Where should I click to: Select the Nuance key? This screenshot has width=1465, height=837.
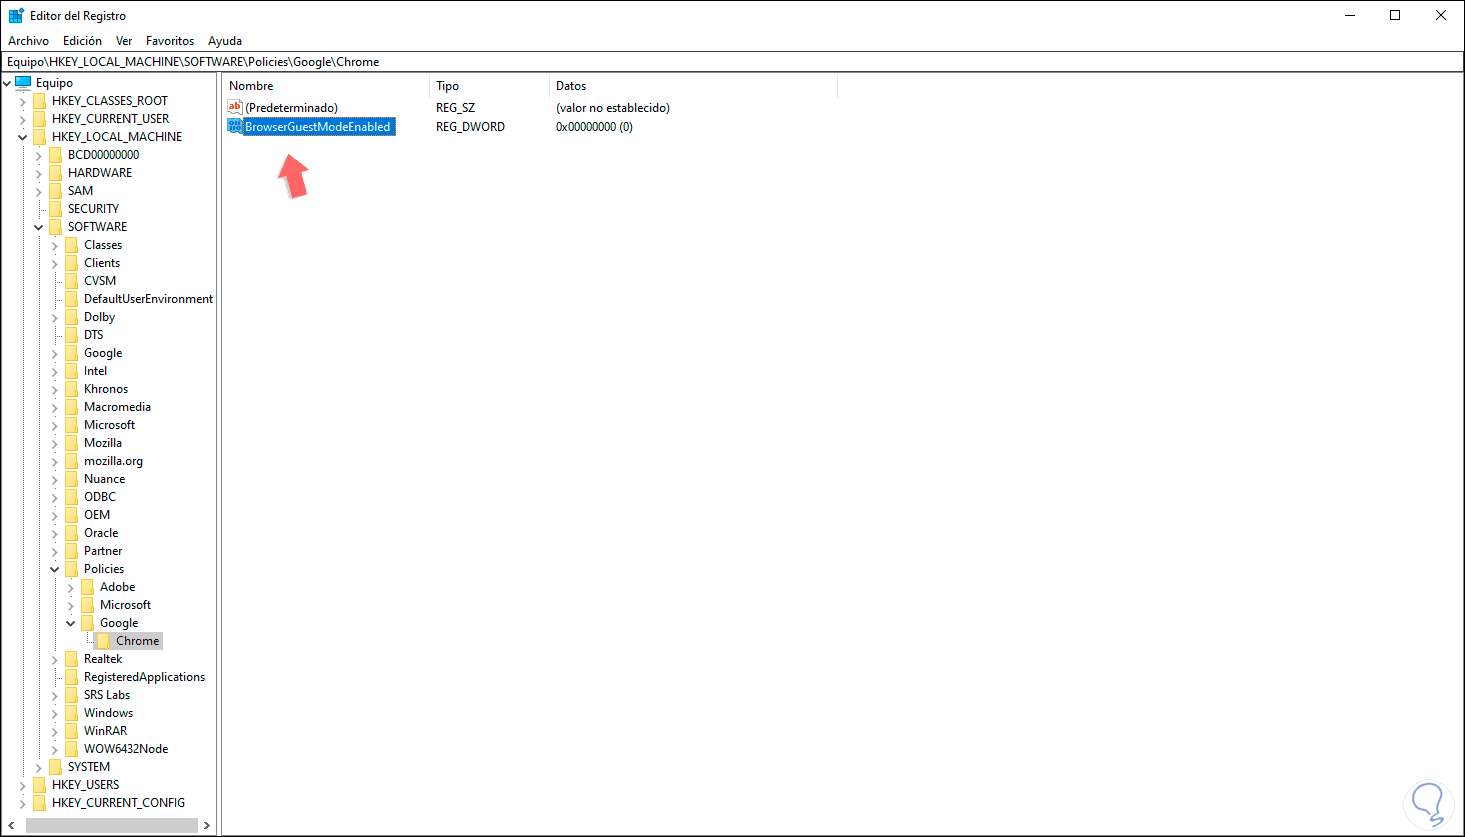[104, 479]
